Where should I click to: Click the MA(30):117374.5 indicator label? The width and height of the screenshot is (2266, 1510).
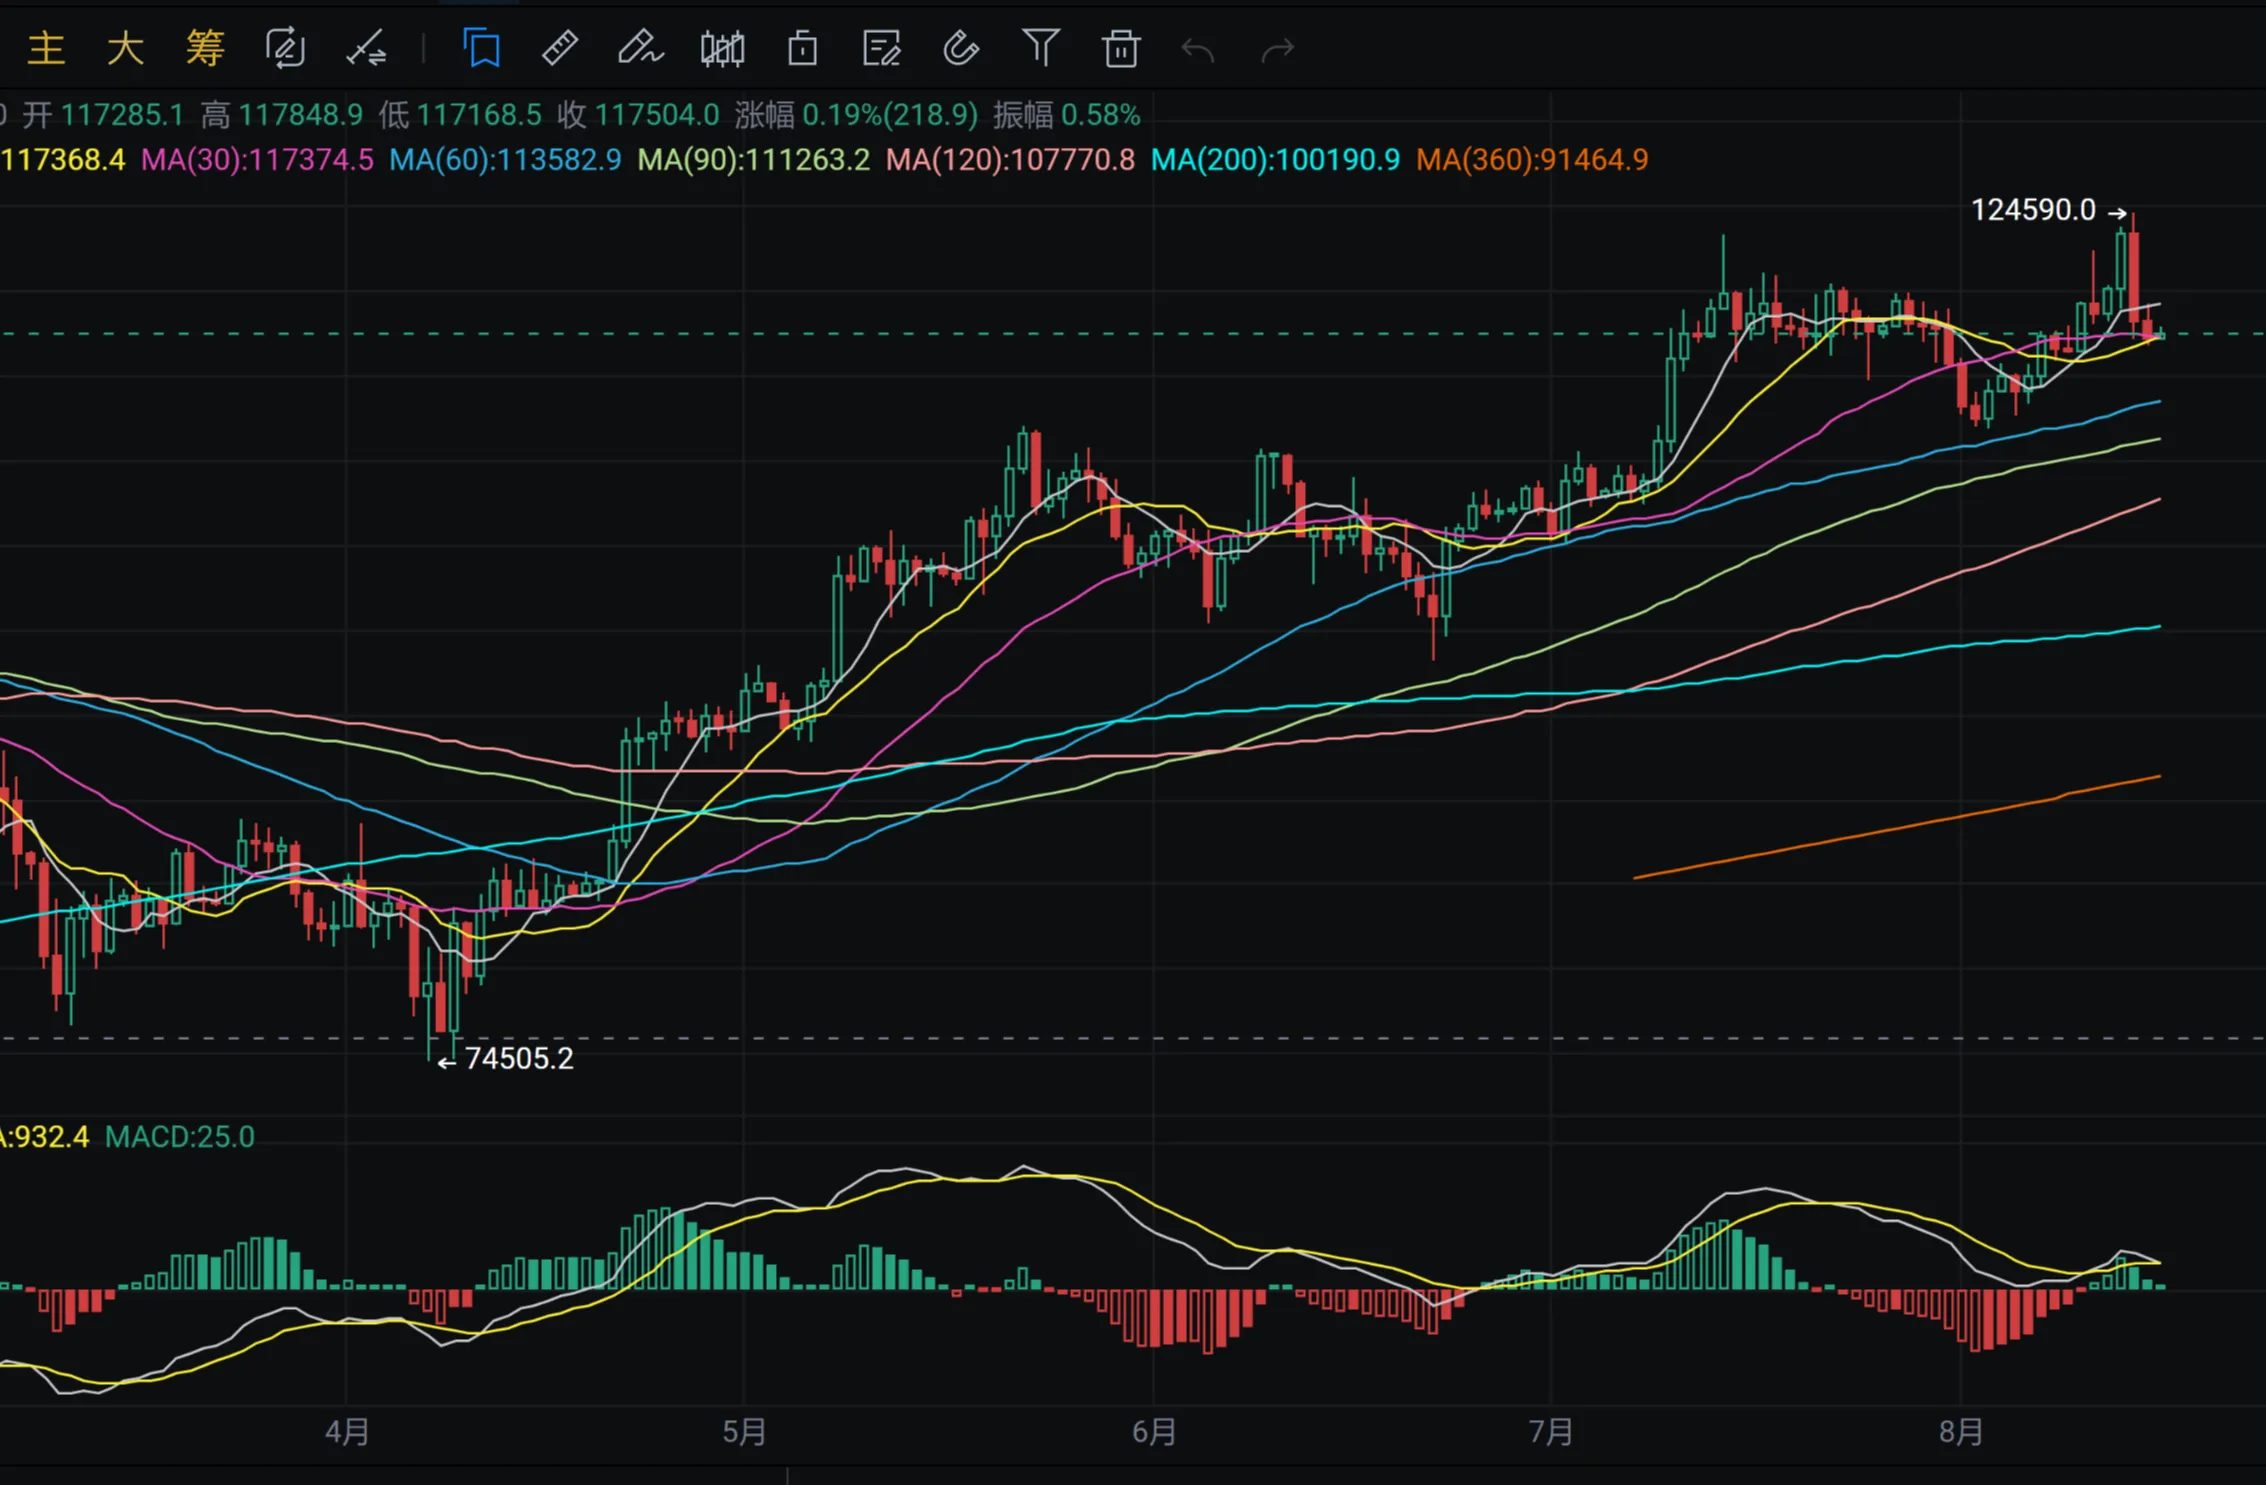257,159
